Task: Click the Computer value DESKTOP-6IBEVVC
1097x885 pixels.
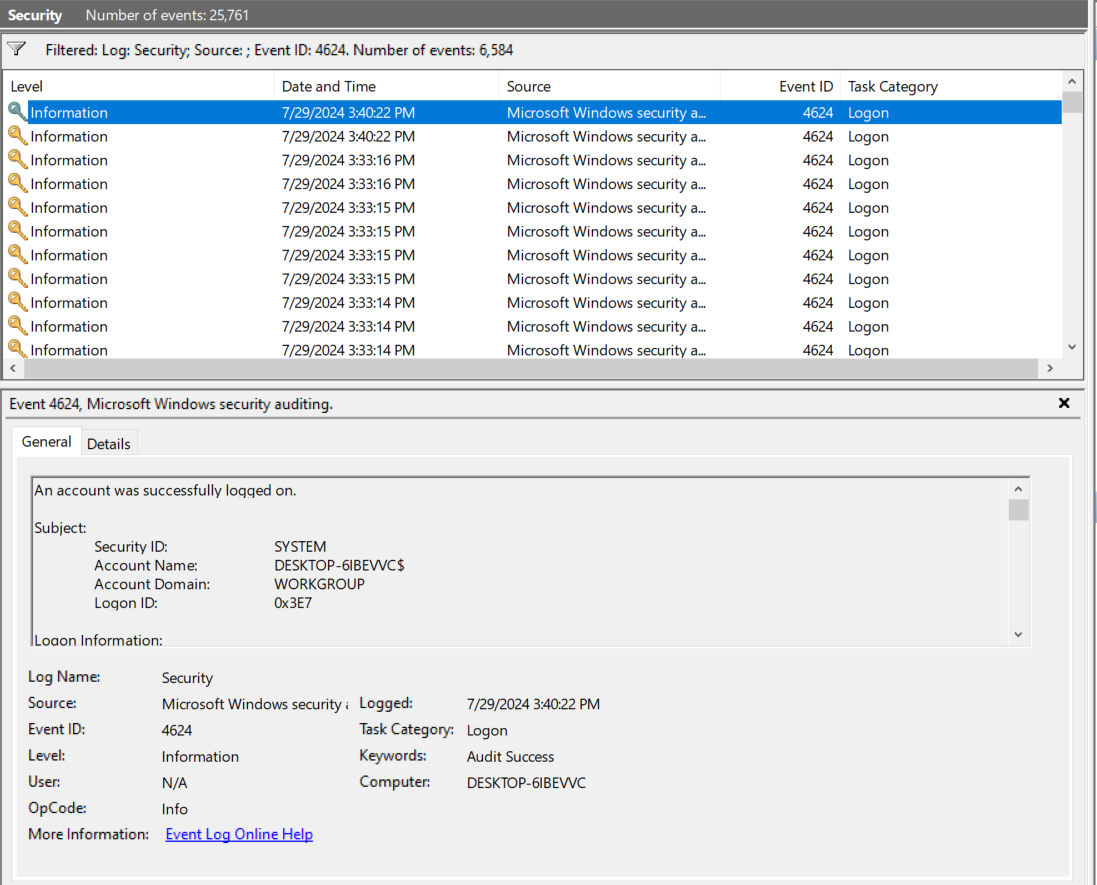Action: (x=526, y=783)
